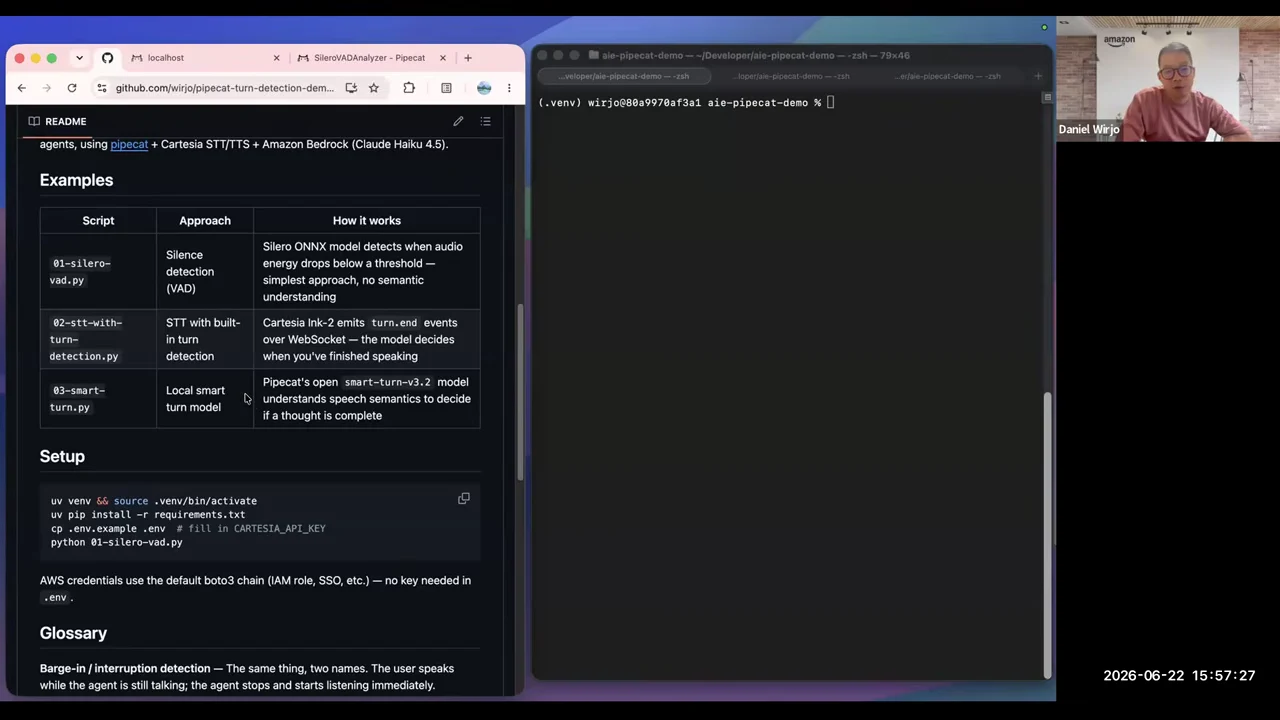Viewport: 1280px width, 720px height.
Task: Open Chrome profile avatar
Action: [x=484, y=88]
